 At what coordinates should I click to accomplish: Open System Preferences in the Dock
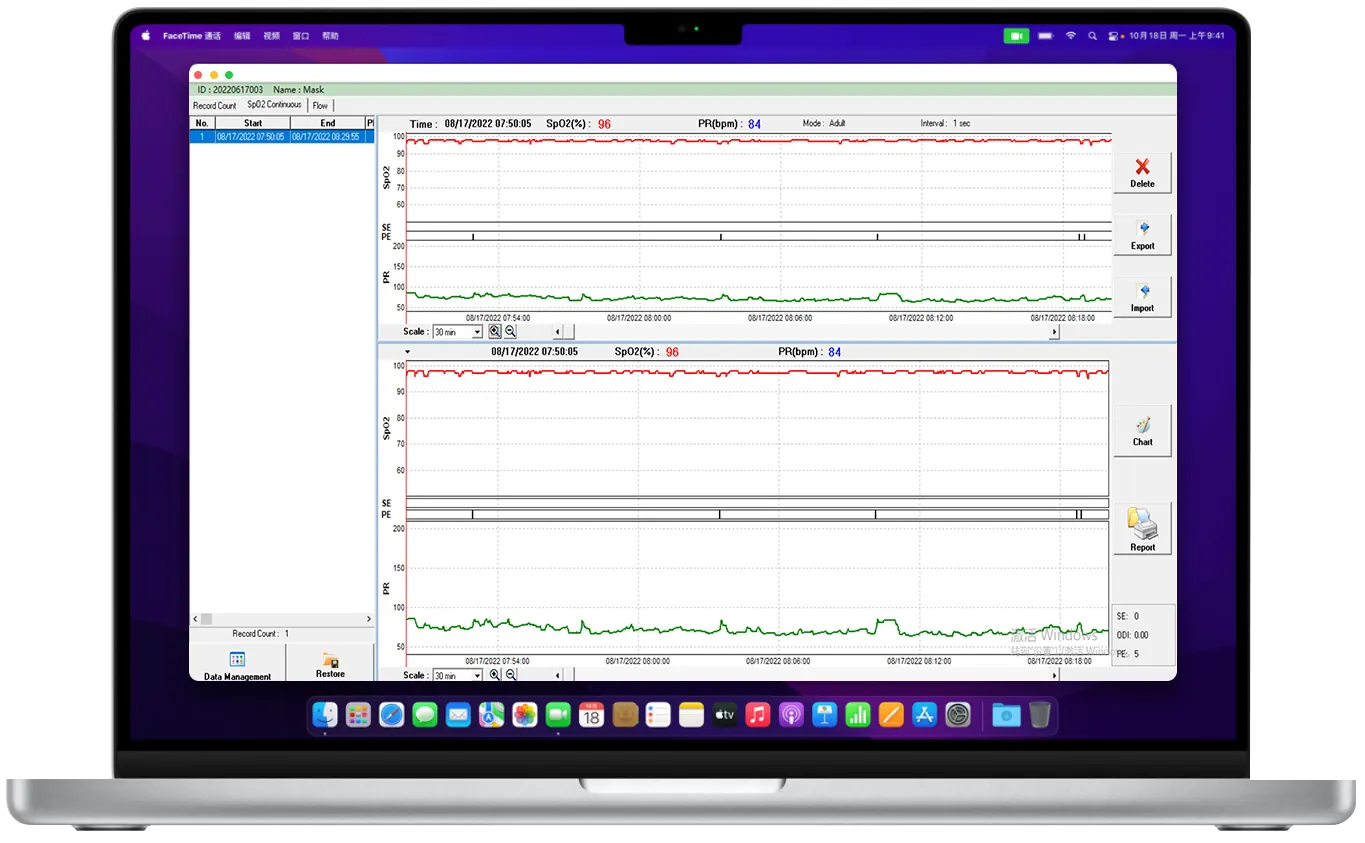[x=958, y=715]
